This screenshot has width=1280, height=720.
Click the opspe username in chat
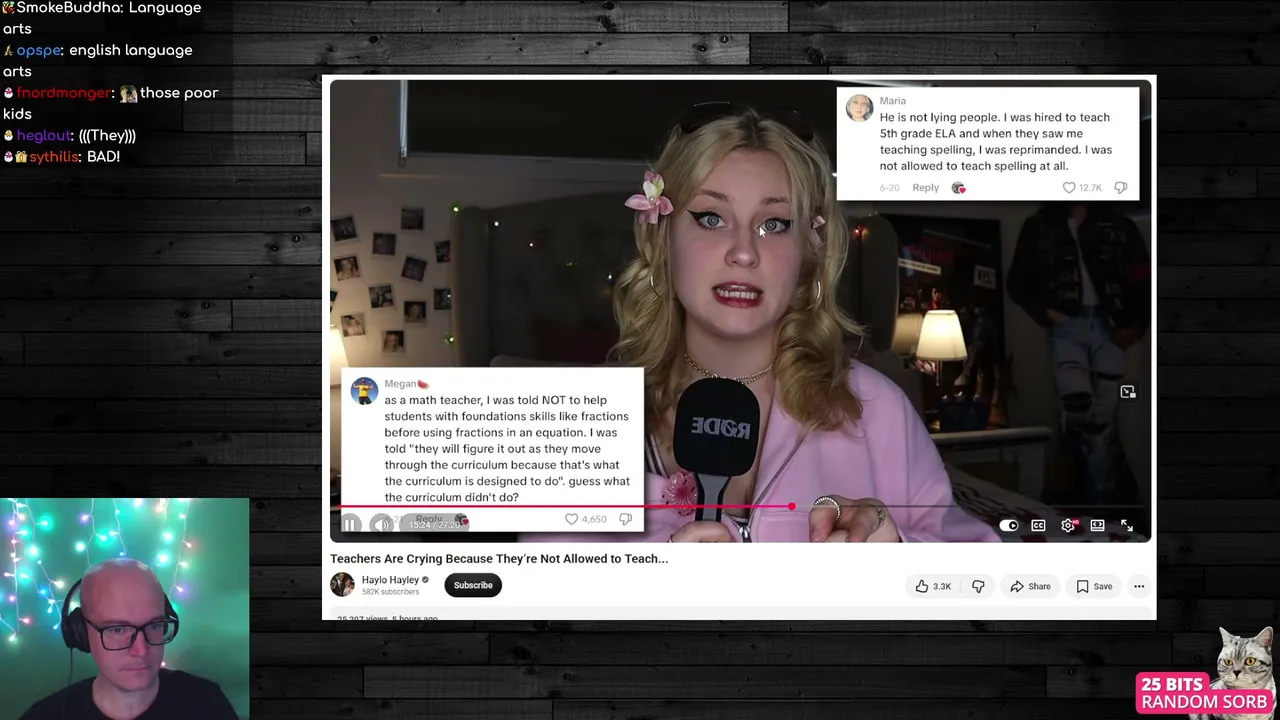pyautogui.click(x=38, y=50)
